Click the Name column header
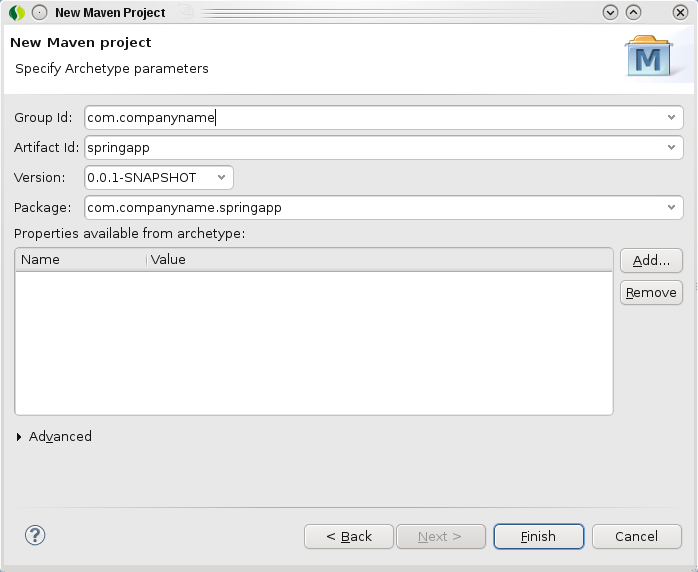This screenshot has height=572, width=698. [x=81, y=260]
